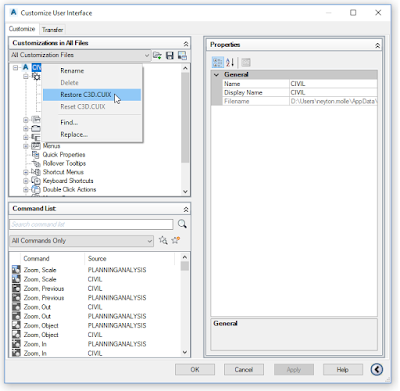Click the Filename property path value
This screenshot has height=391, width=400.
point(333,101)
